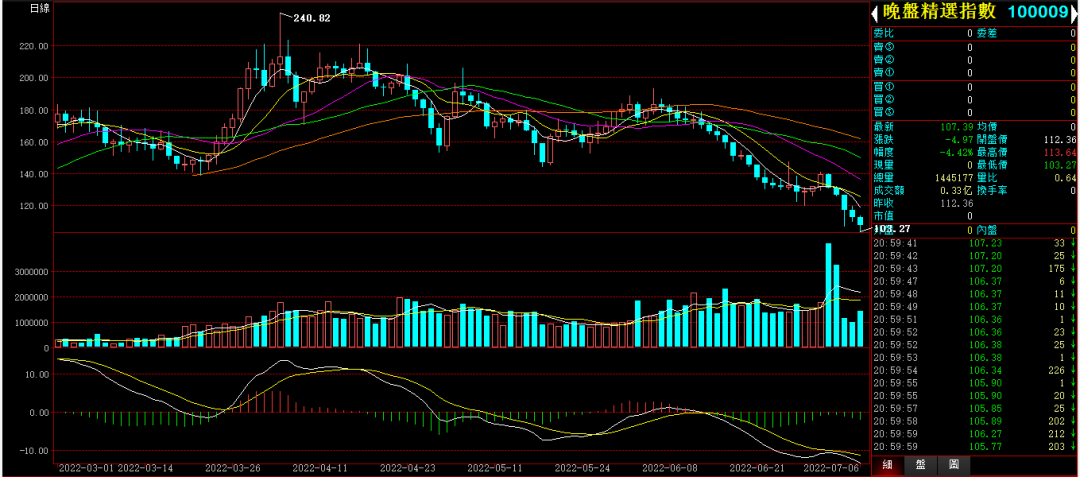
Task: Switch to the 盤 tab
Action: (920, 465)
